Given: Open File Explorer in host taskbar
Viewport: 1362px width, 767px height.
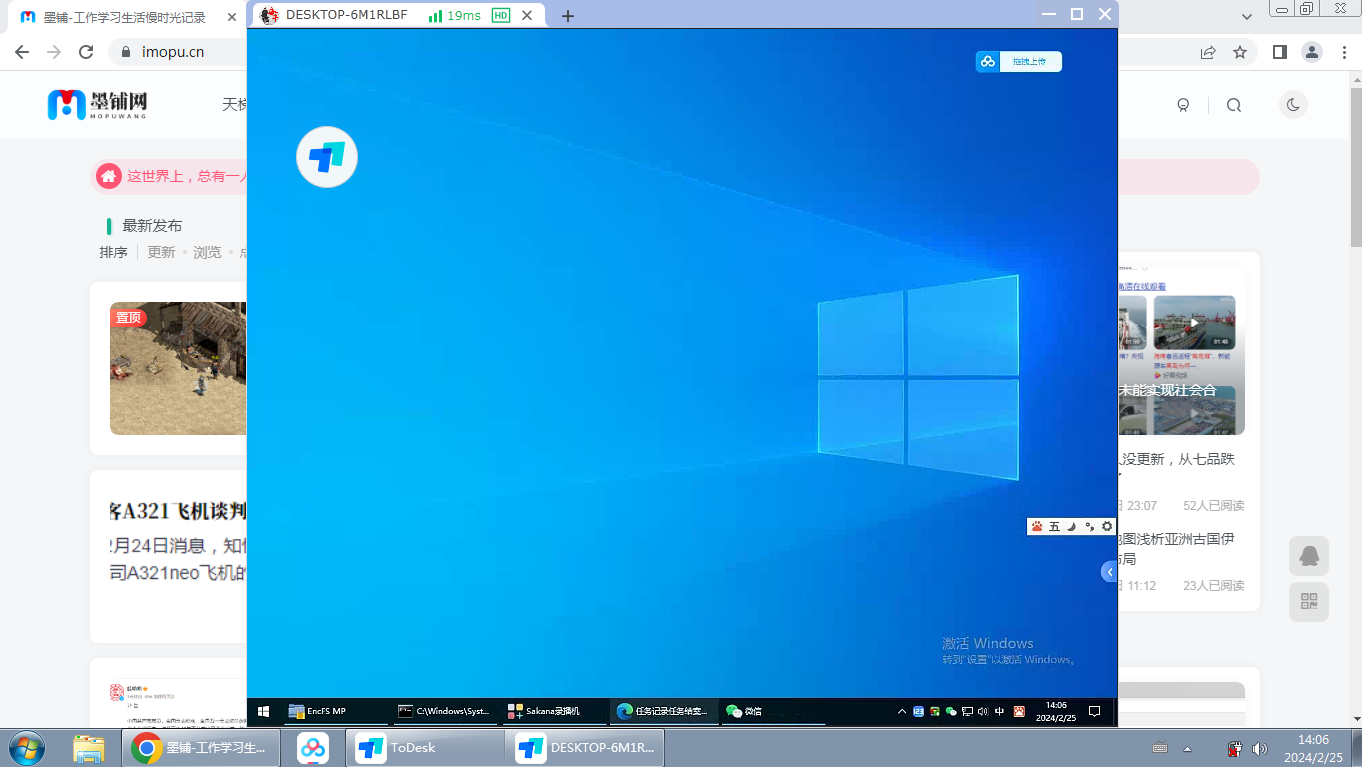Looking at the screenshot, I should [89, 748].
